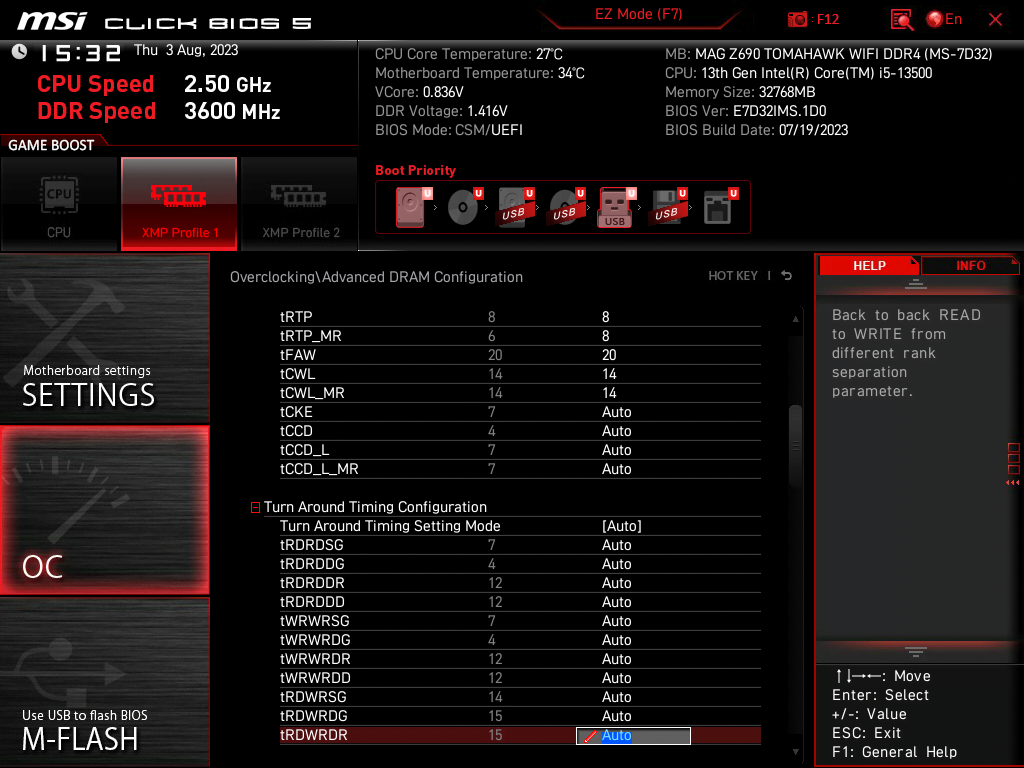Click the F12 screenshot camera icon
This screenshot has height=768, width=1024.
[x=797, y=19]
